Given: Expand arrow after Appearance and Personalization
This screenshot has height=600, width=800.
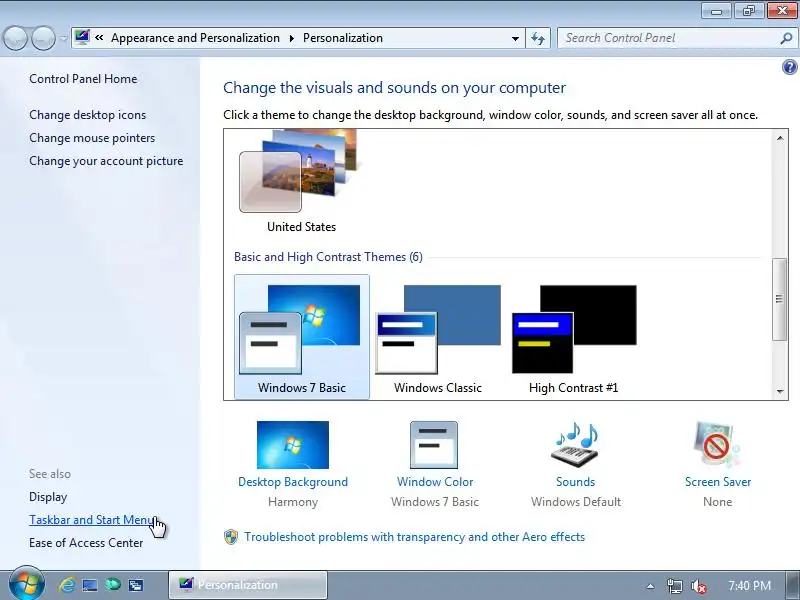Looking at the screenshot, I should point(291,38).
